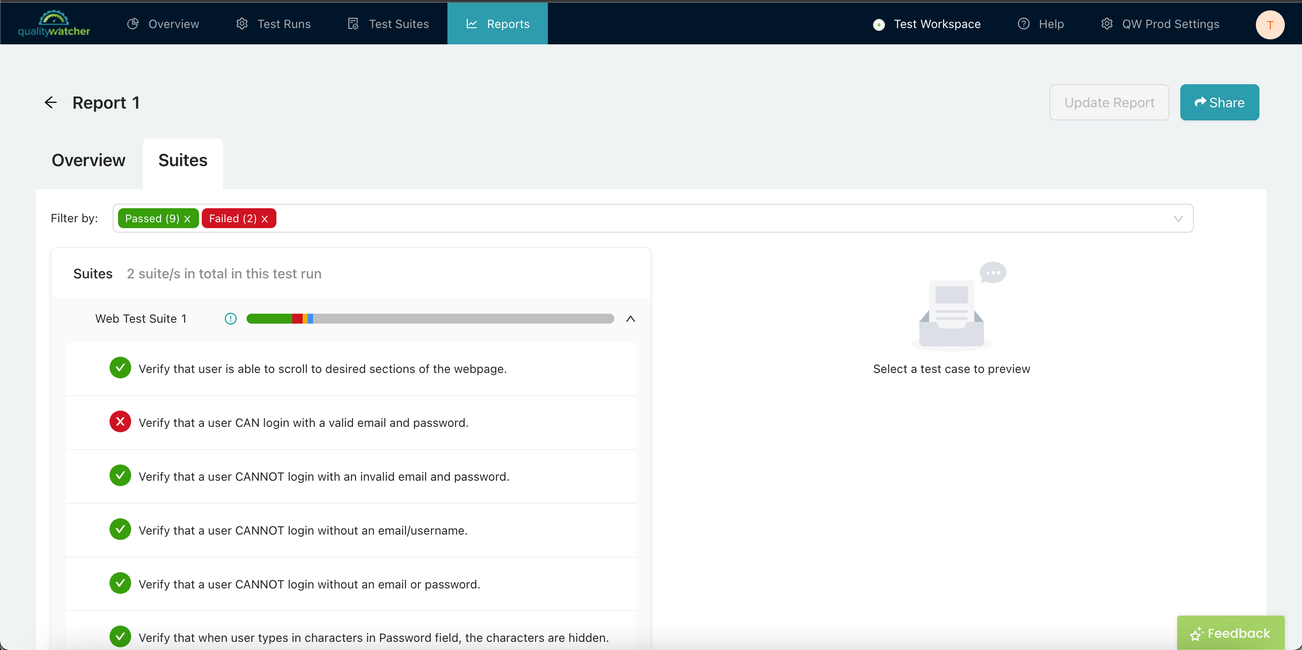
Task: Go back using the arrow beside Report 1
Action: pyautogui.click(x=51, y=103)
